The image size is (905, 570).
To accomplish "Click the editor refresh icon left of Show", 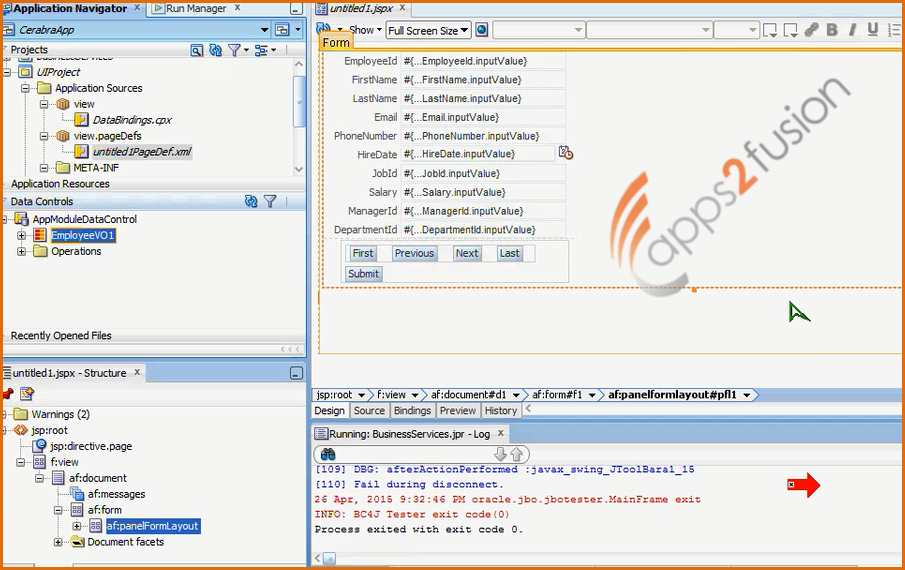I will (323, 29).
